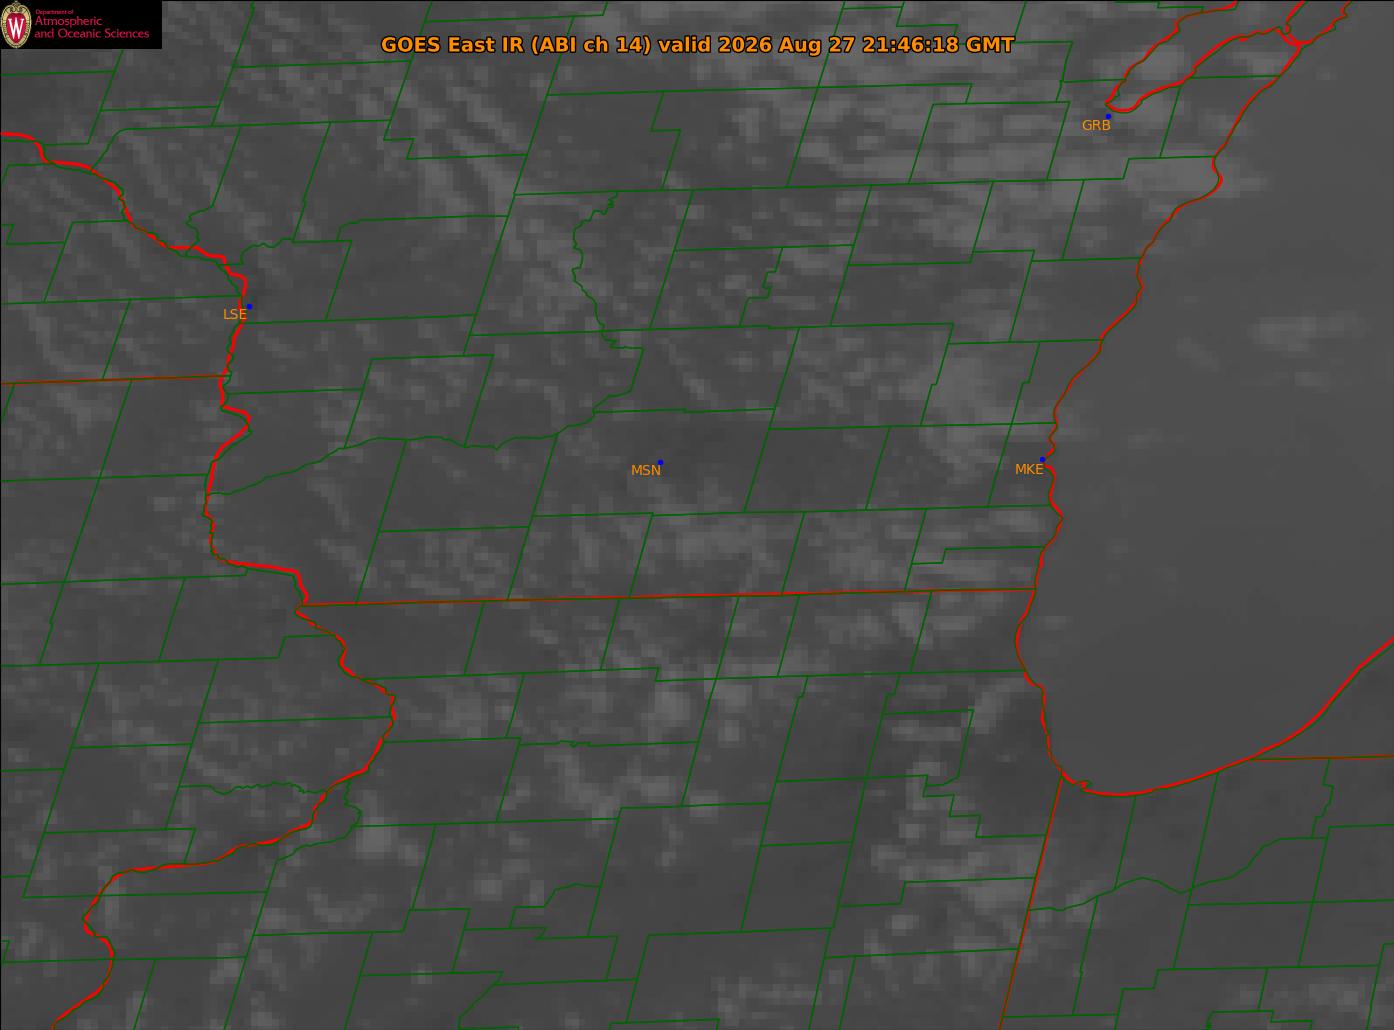Click the blue GRB station dot
Image resolution: width=1394 pixels, height=1030 pixels.
click(1108, 117)
